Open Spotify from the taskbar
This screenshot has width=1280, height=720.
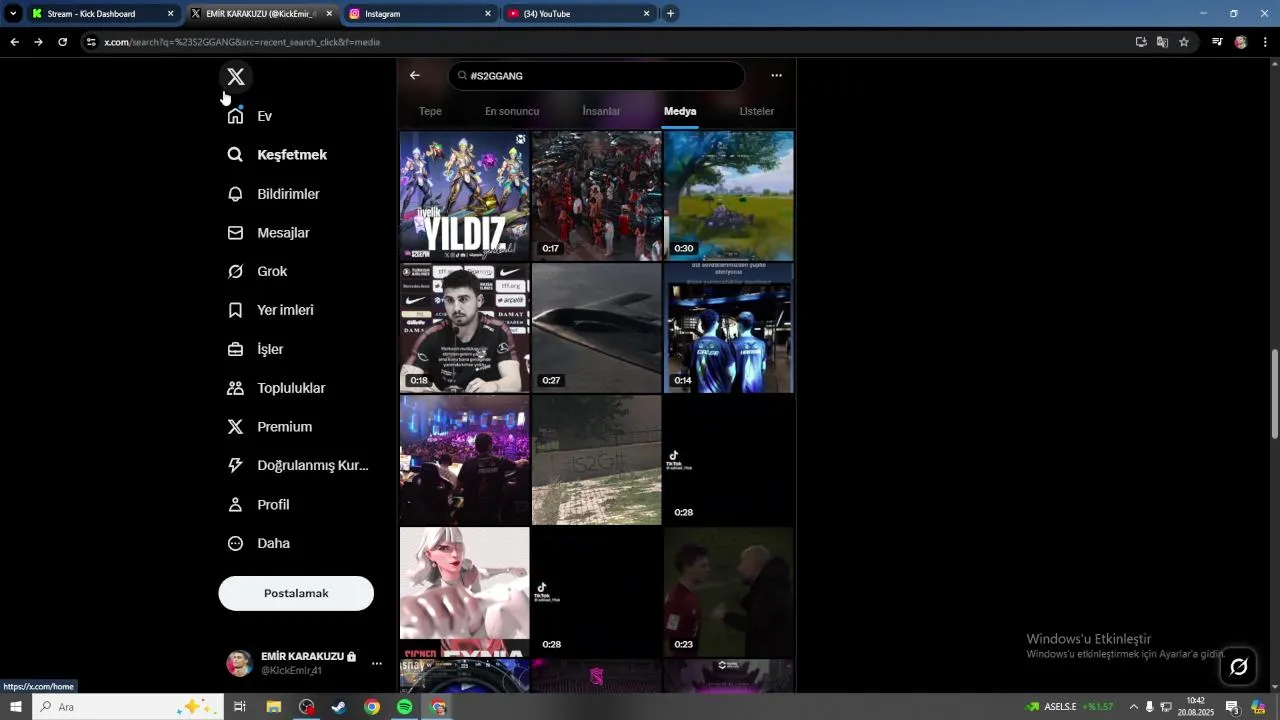[404, 707]
